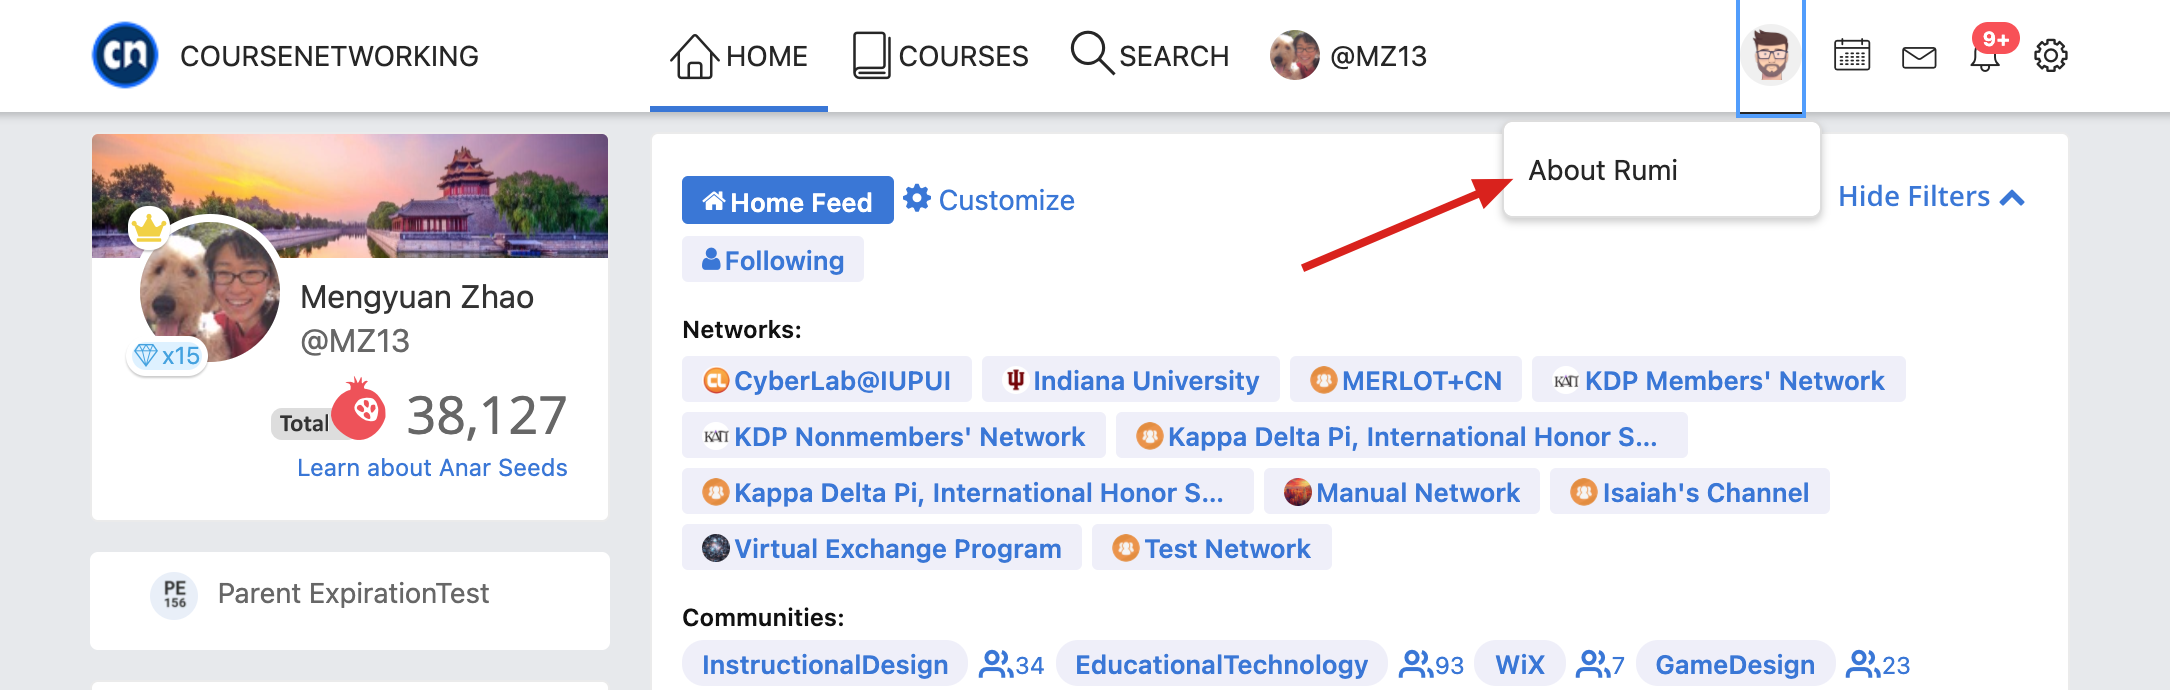
Task: Click the Customize gear link
Action: click(x=989, y=200)
